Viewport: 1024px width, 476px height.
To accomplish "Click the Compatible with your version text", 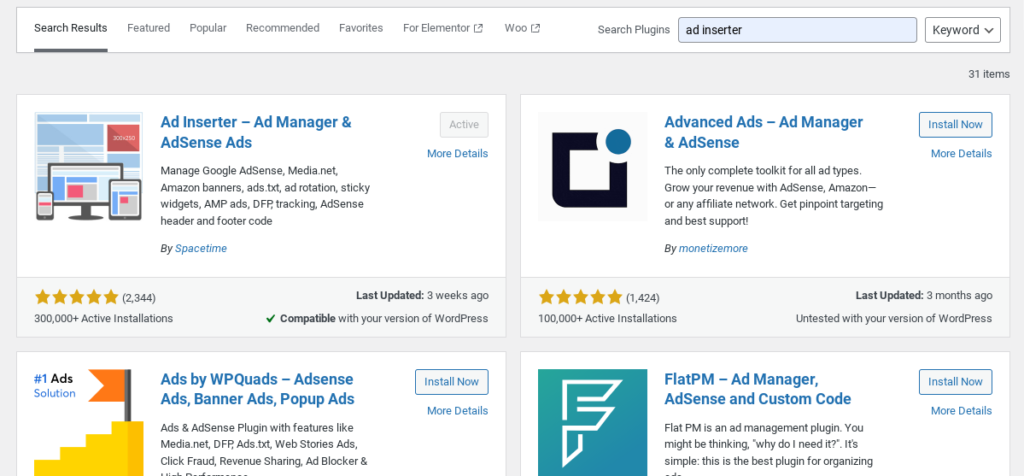I will pyautogui.click(x=384, y=319).
